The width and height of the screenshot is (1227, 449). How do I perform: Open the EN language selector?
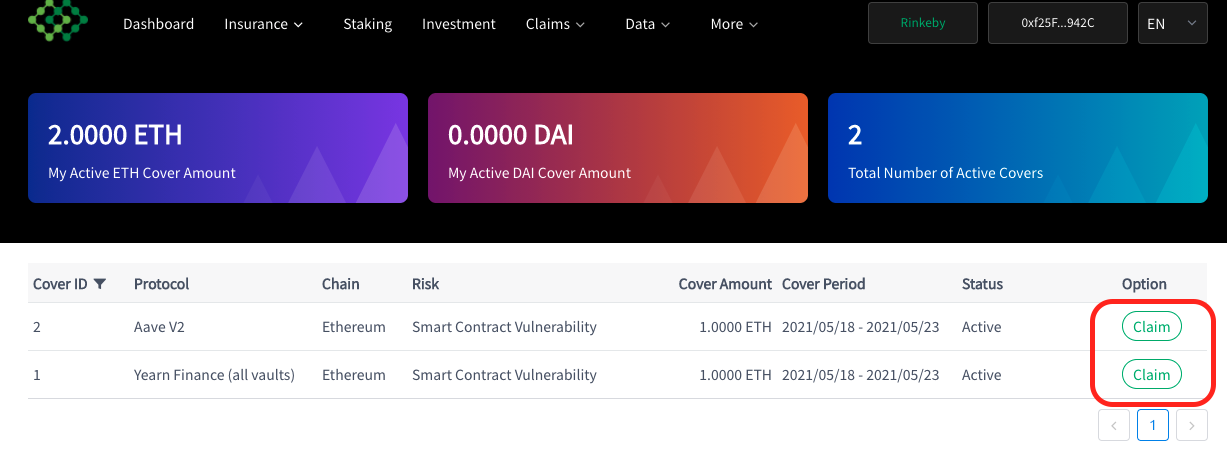click(1173, 23)
